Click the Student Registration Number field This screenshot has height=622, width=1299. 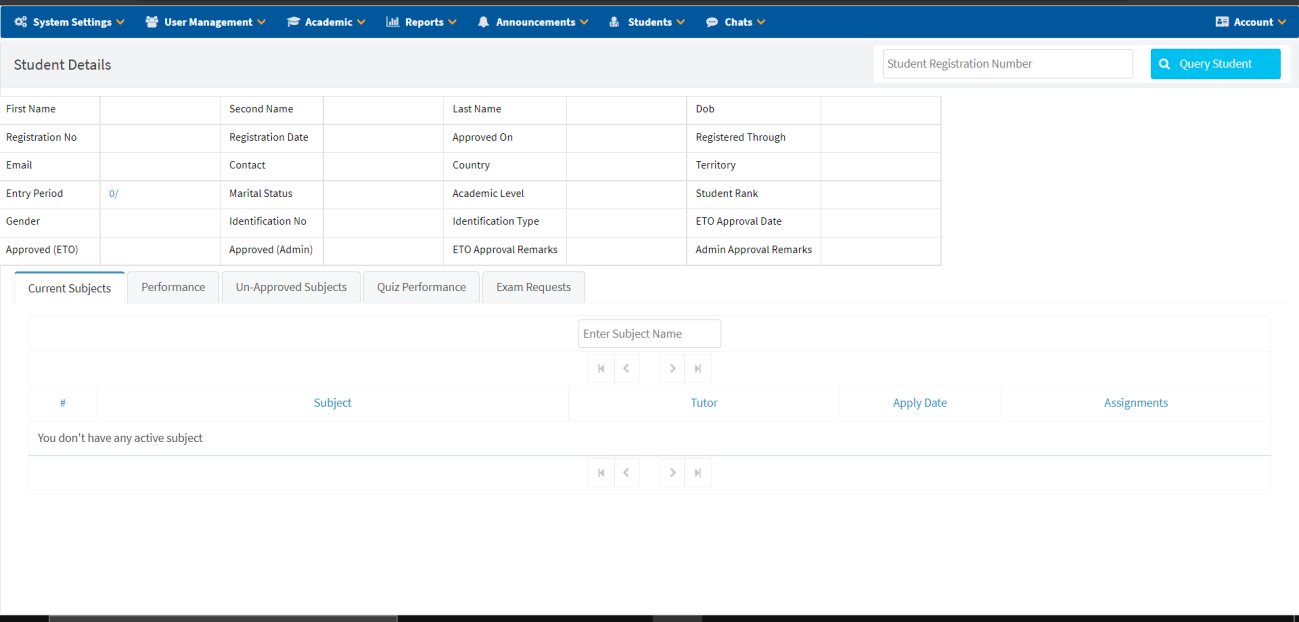[1007, 64]
